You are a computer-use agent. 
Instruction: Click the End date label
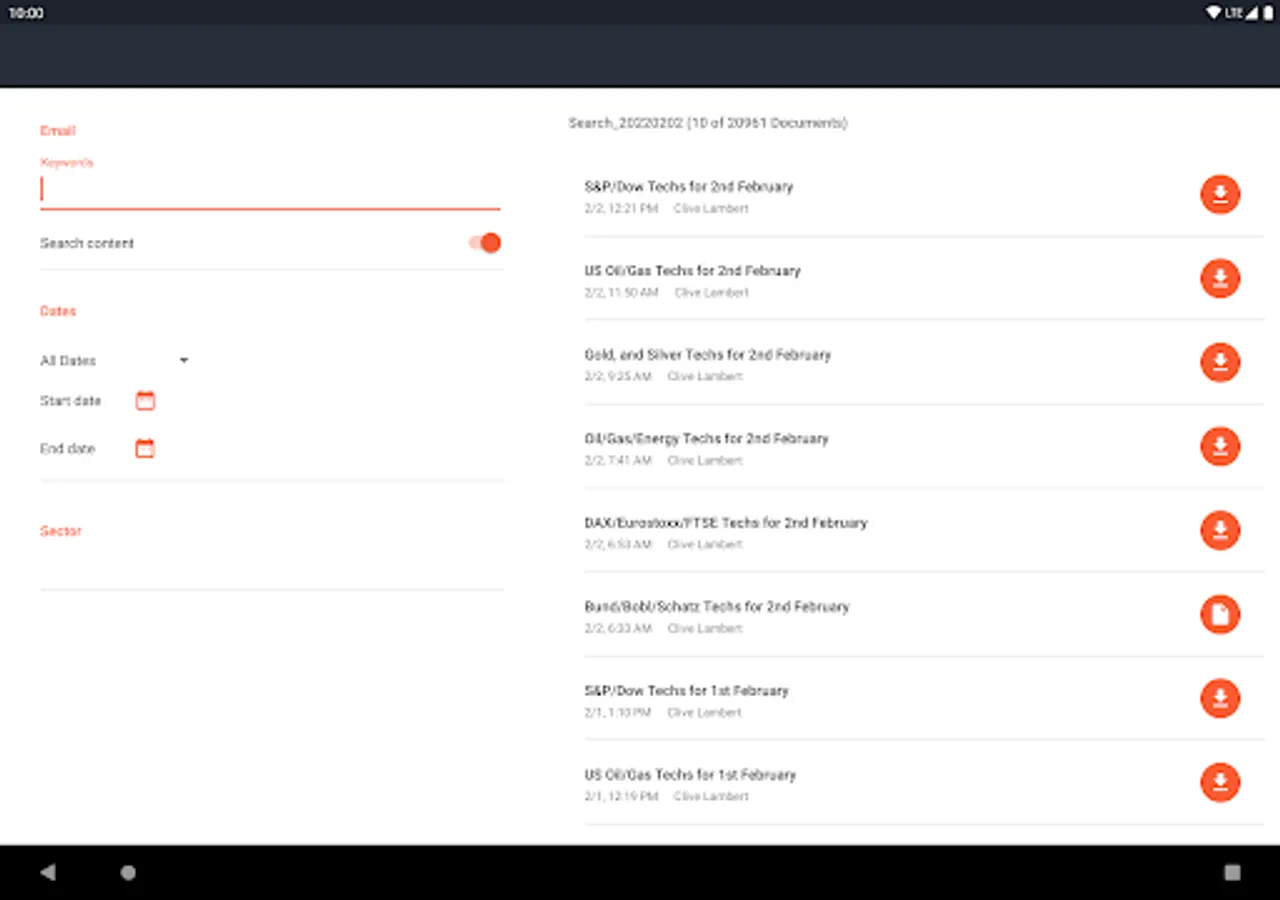pyautogui.click(x=68, y=449)
